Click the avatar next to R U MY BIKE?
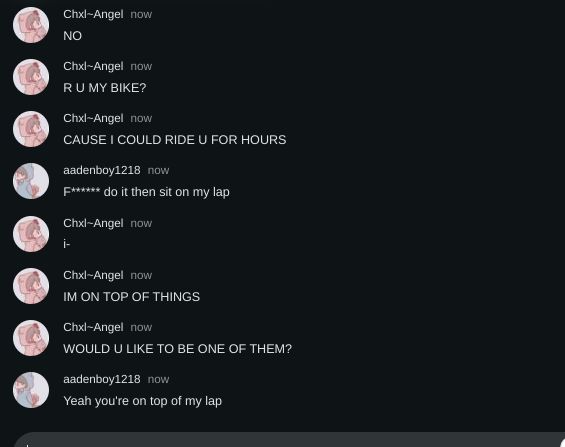This screenshot has height=447, width=565. [x=31, y=77]
